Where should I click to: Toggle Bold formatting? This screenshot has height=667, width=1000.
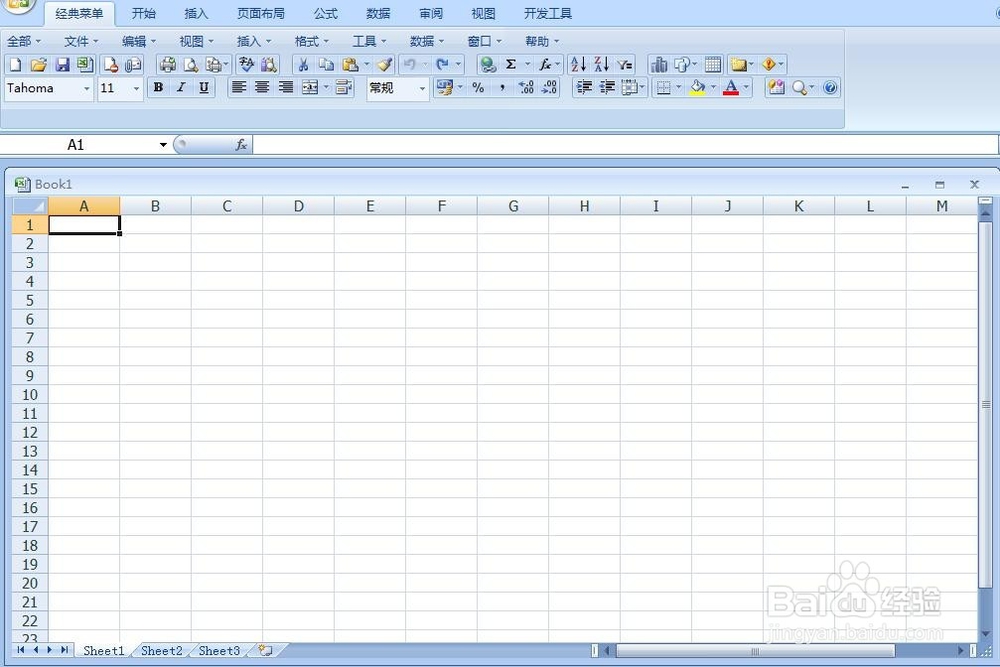pyautogui.click(x=158, y=88)
